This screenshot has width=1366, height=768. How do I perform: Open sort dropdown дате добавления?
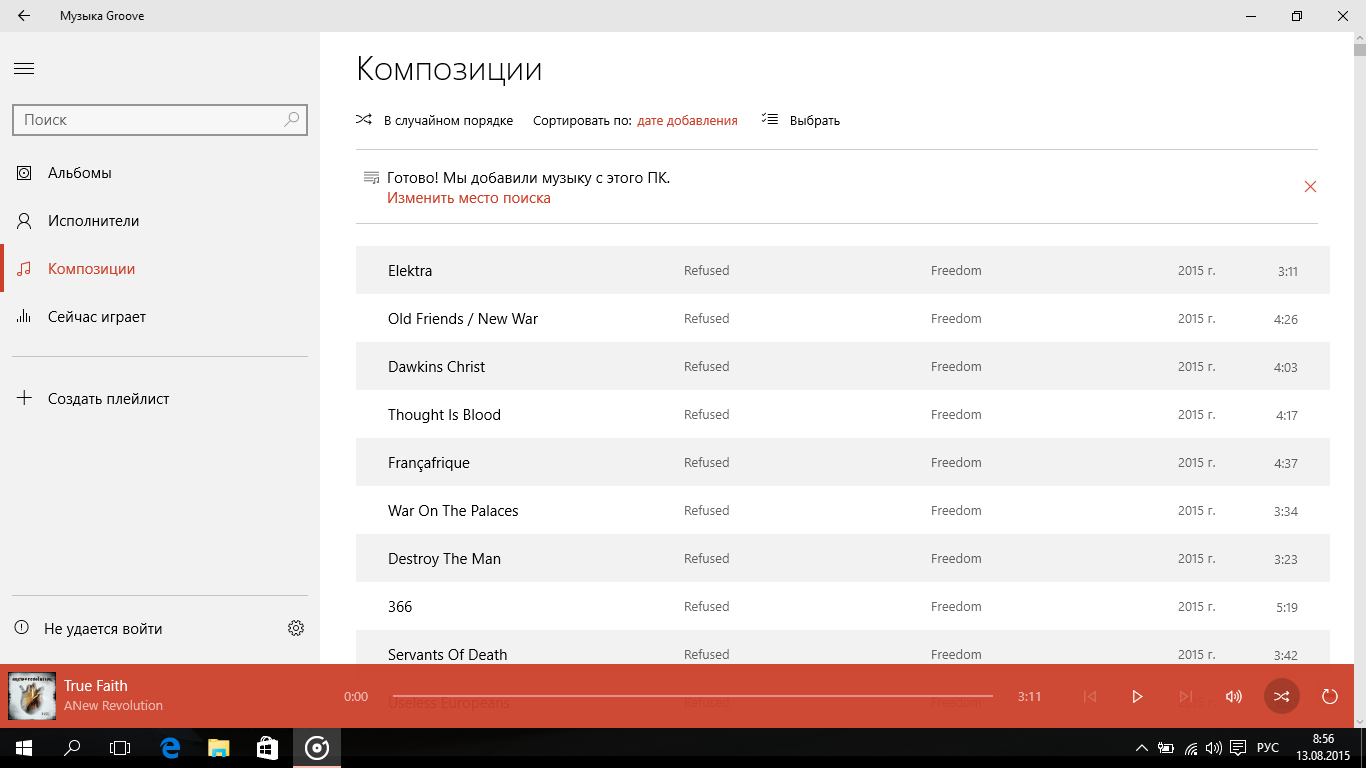click(x=687, y=121)
